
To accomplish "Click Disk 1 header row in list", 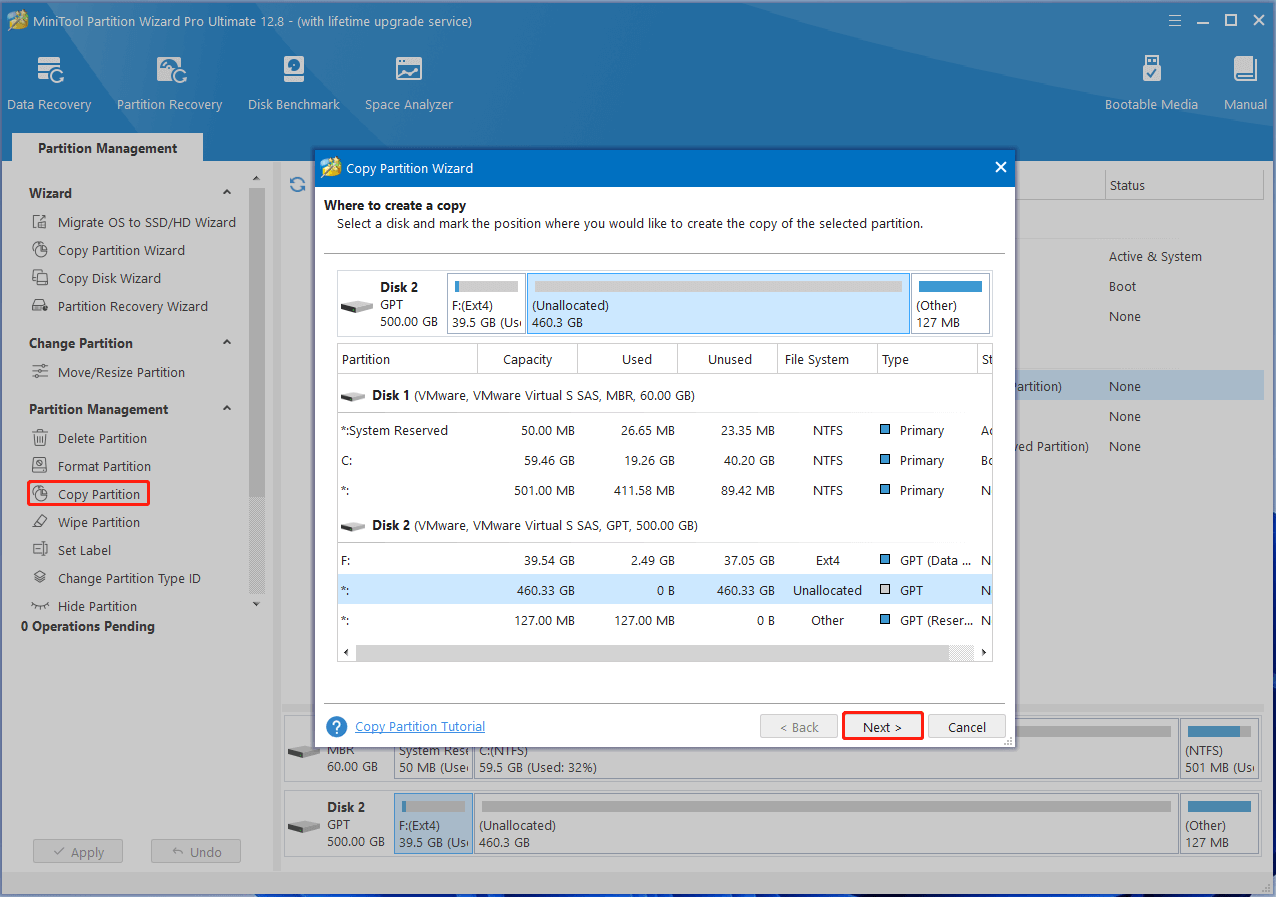I will click(x=665, y=395).
